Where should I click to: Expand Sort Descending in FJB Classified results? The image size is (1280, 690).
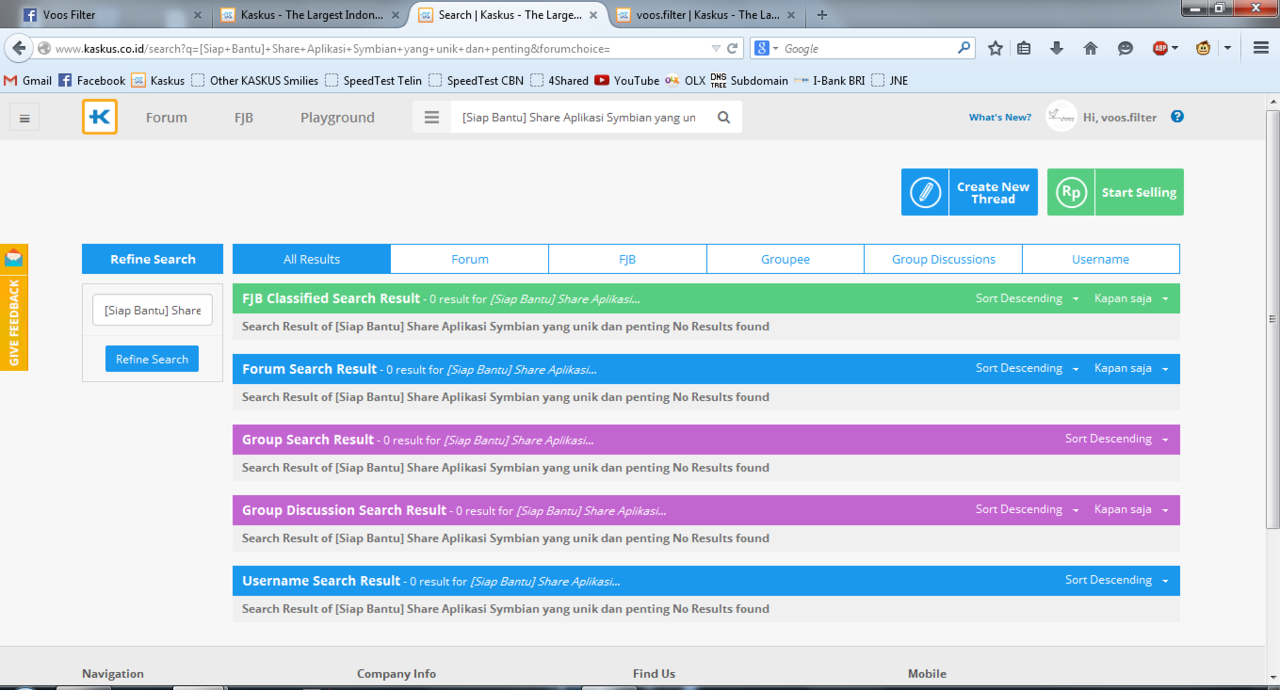(1027, 298)
